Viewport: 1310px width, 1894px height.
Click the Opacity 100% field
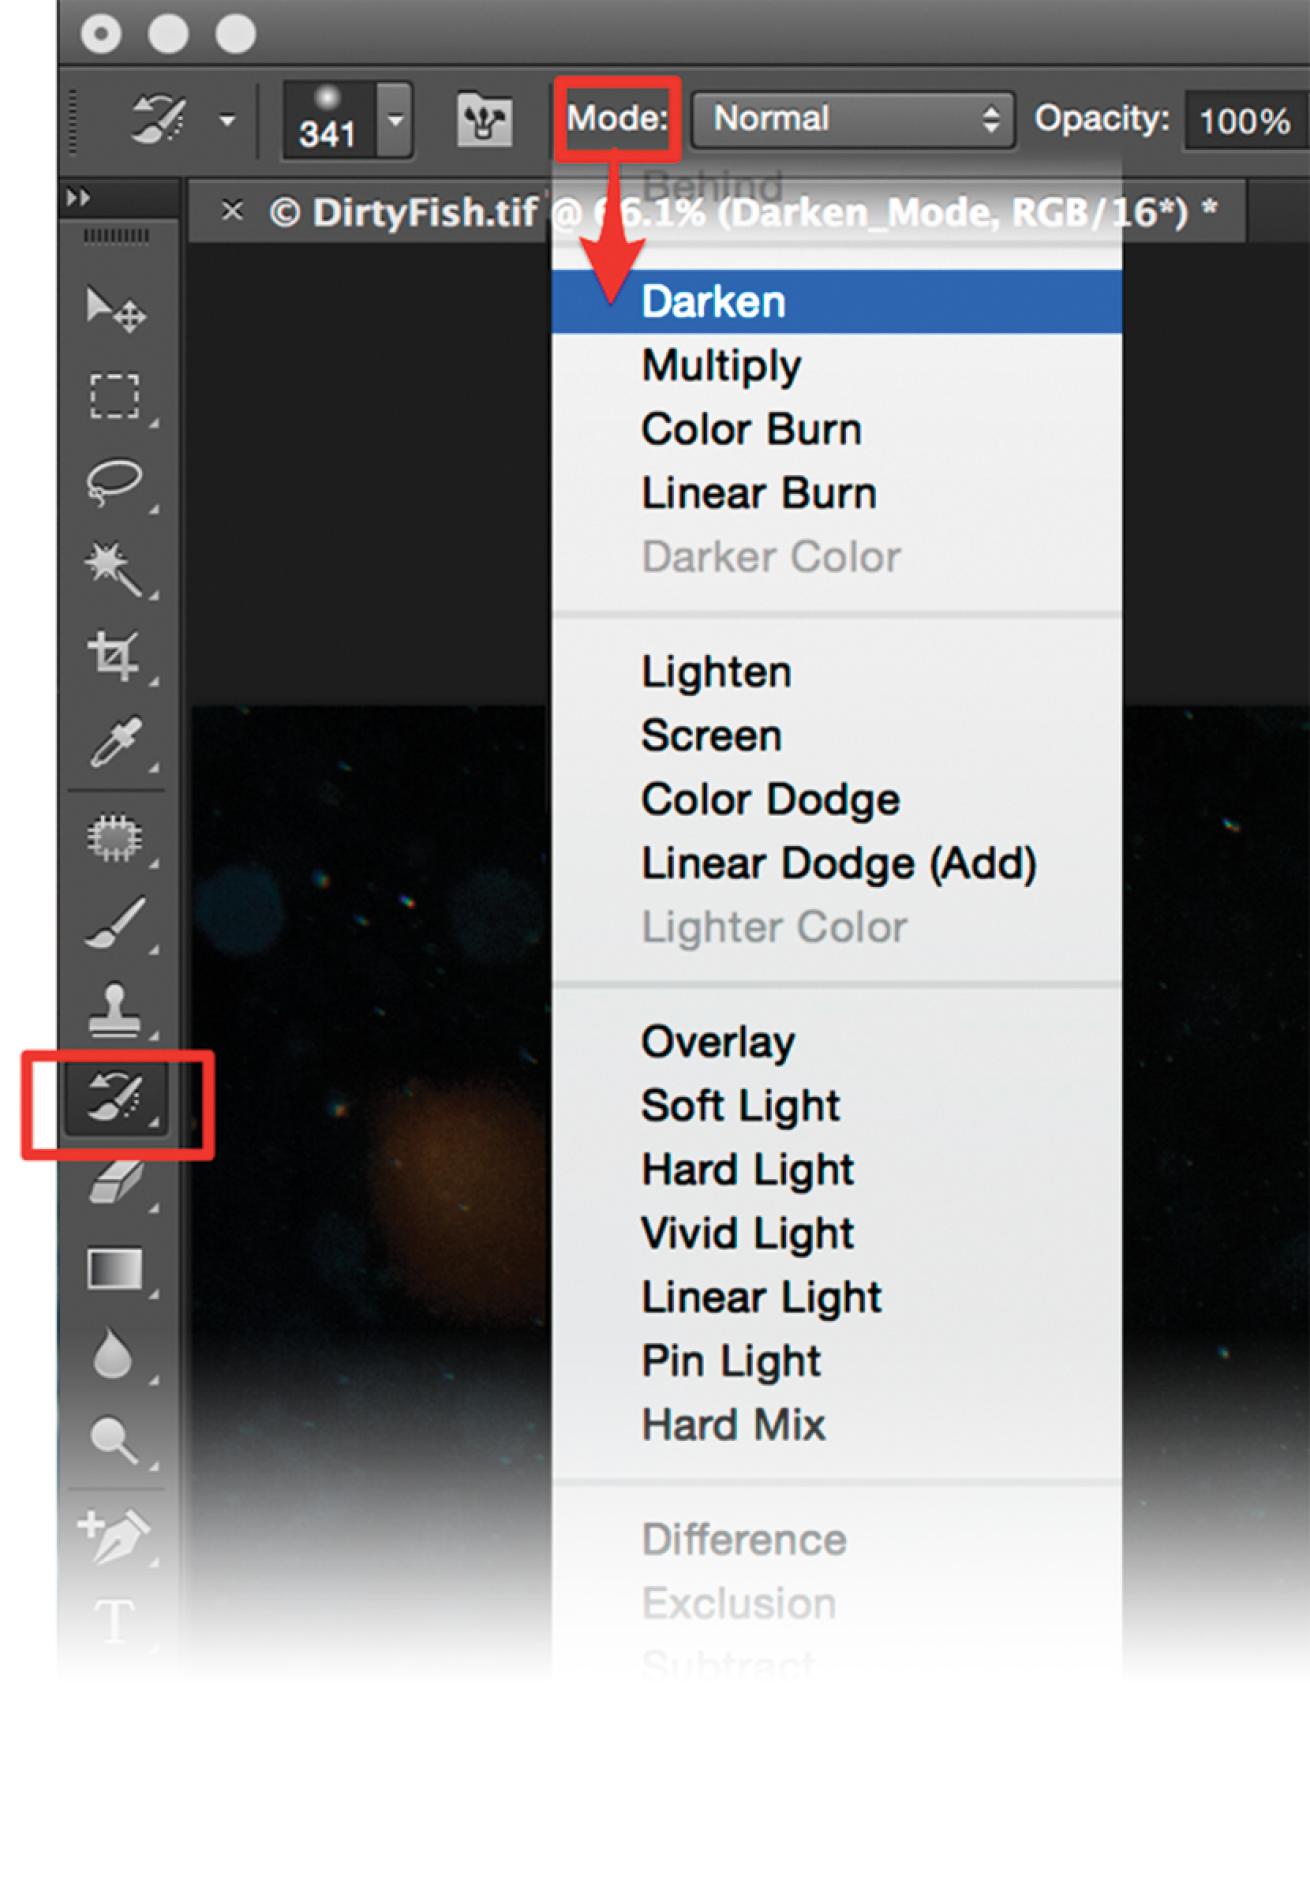click(1244, 121)
